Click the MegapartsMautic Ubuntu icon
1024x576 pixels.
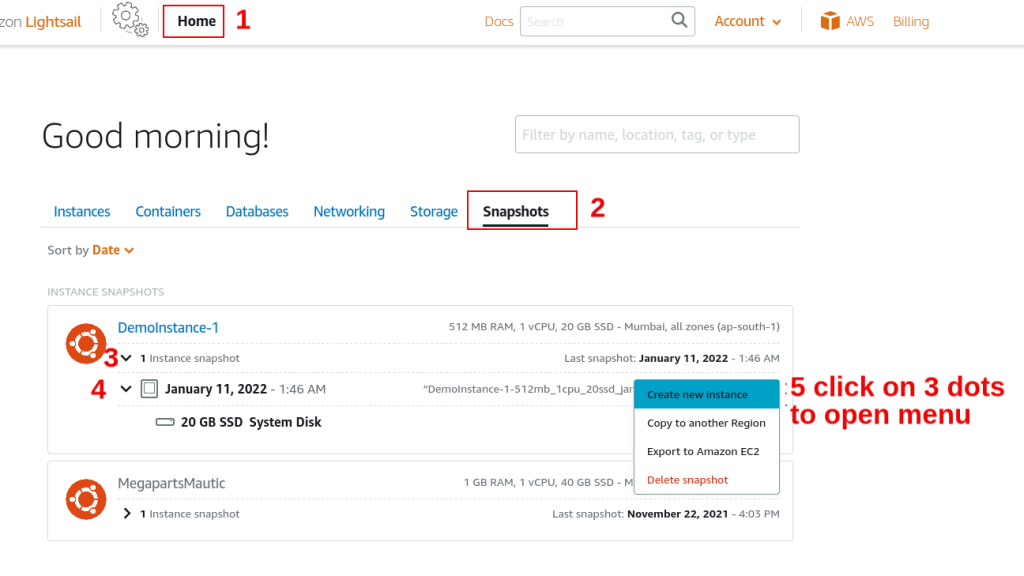pyautogui.click(x=86, y=500)
